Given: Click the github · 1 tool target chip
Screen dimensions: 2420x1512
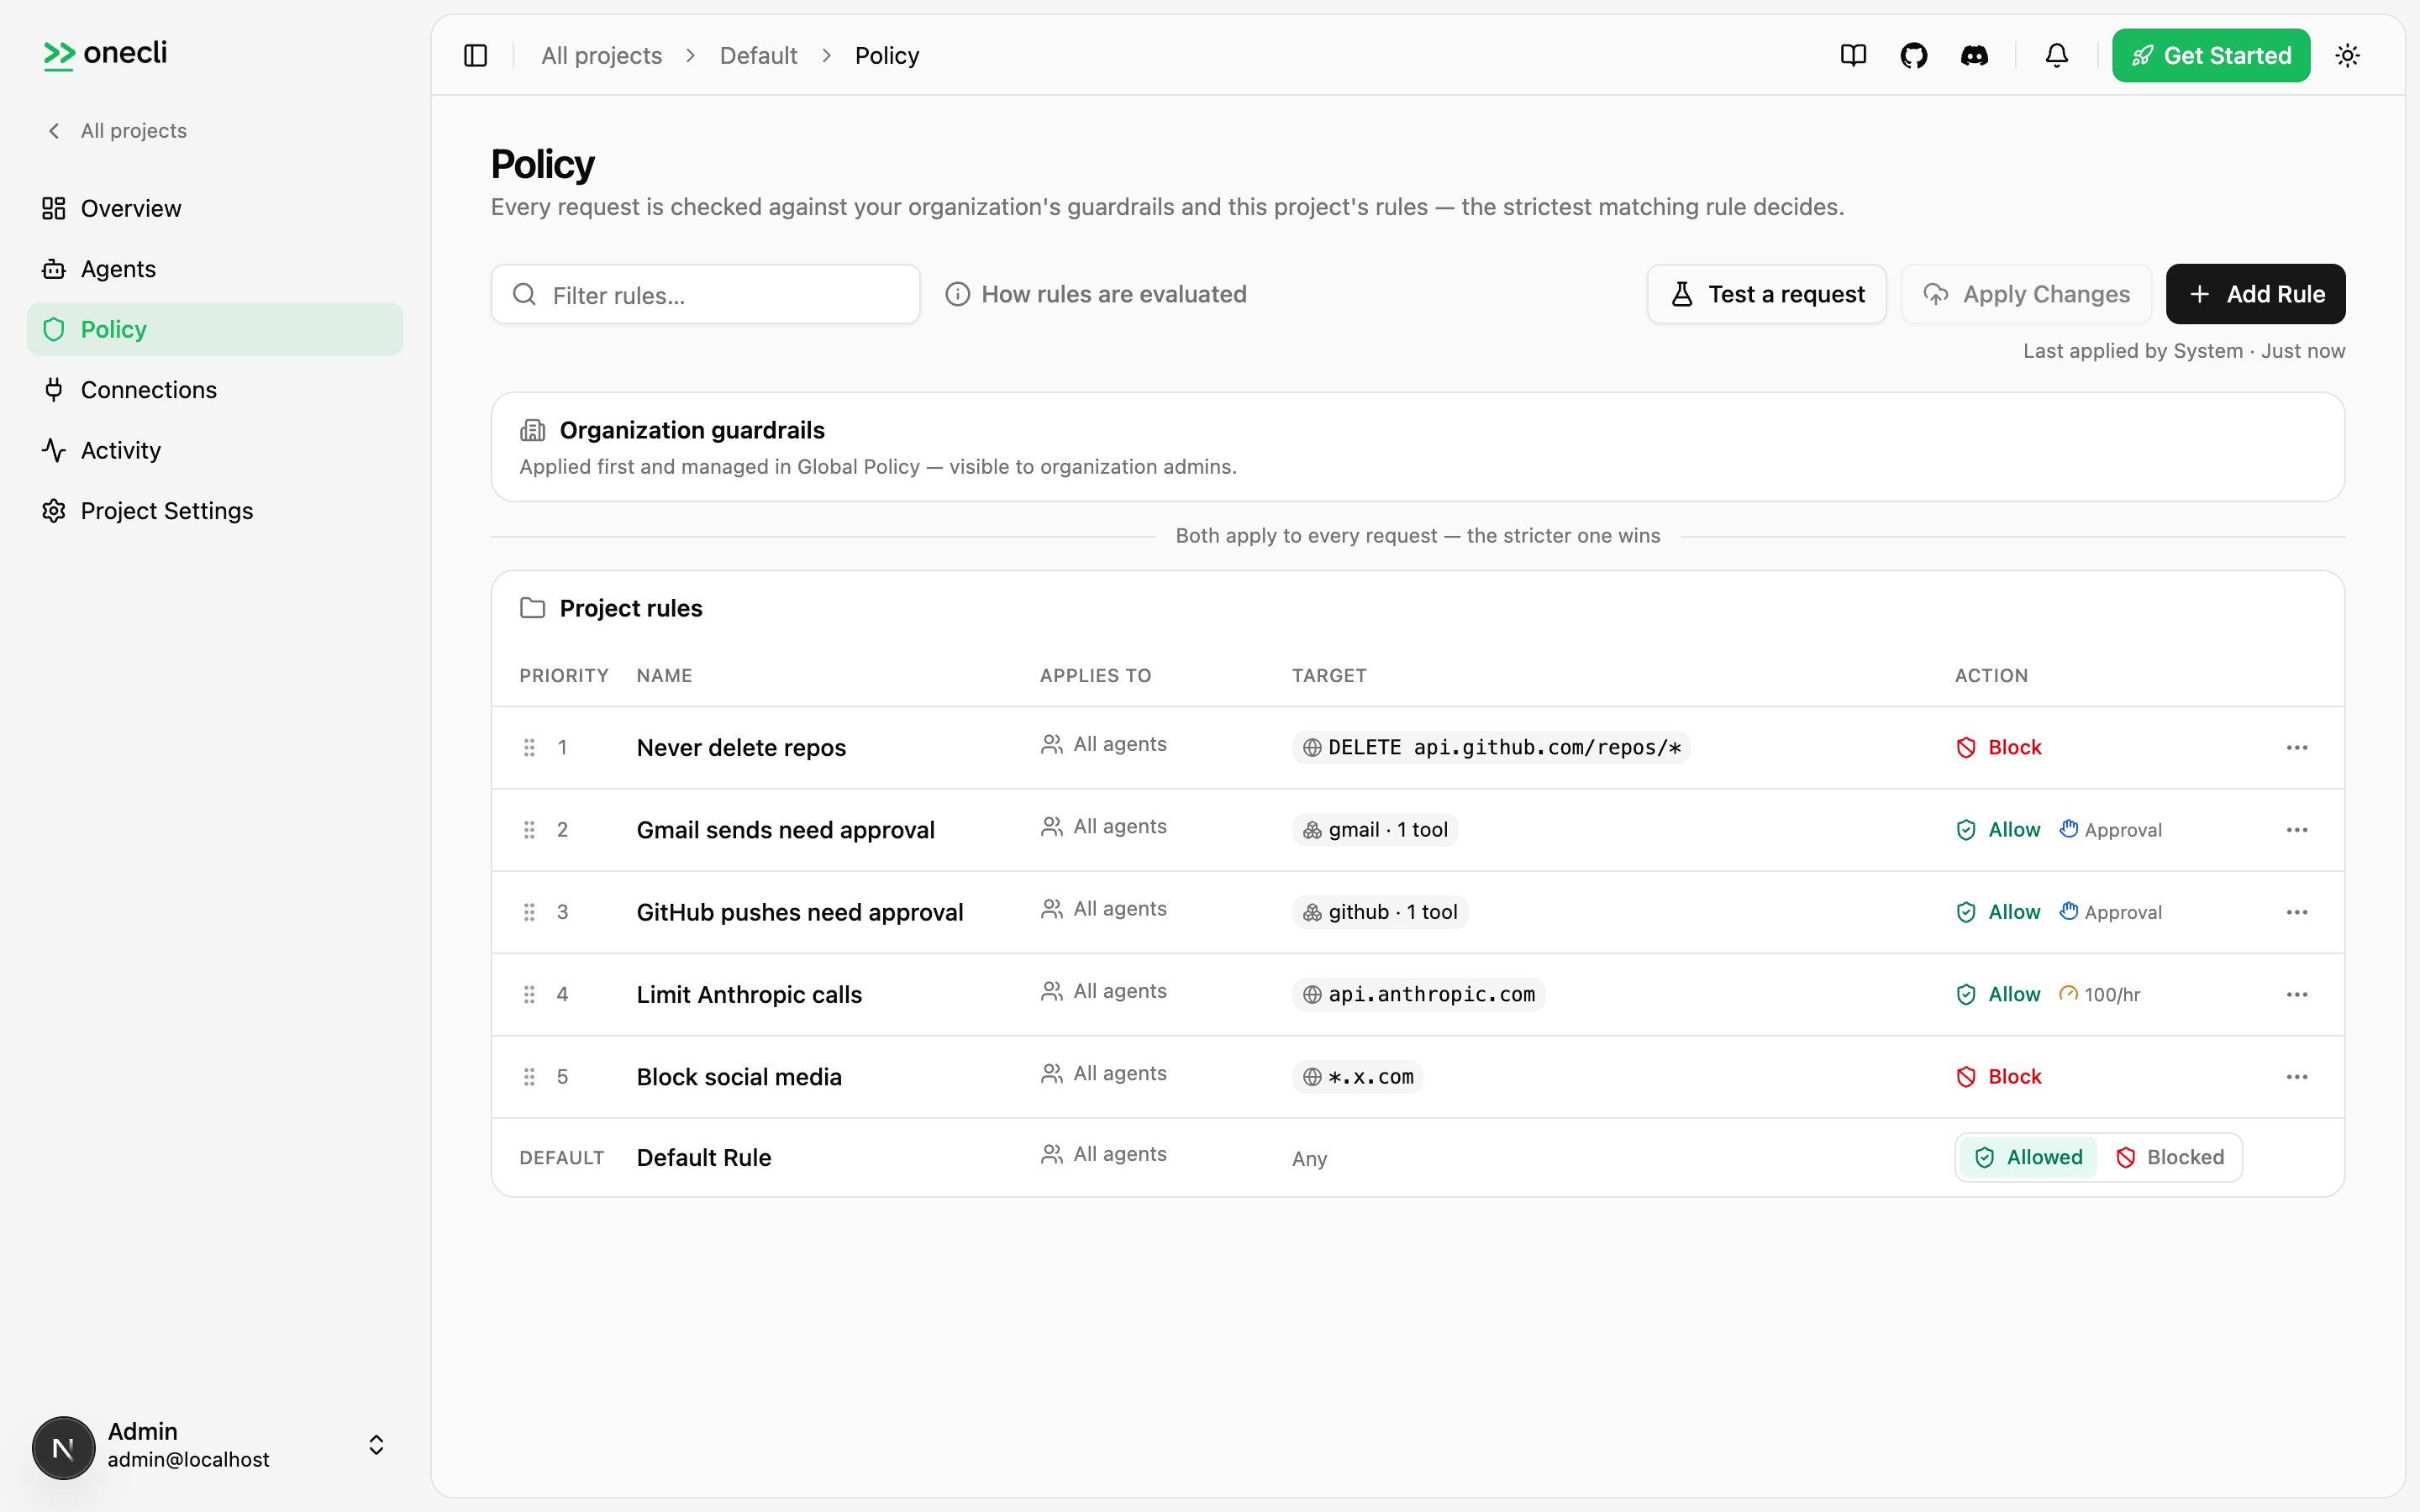Looking at the screenshot, I should point(1380,912).
